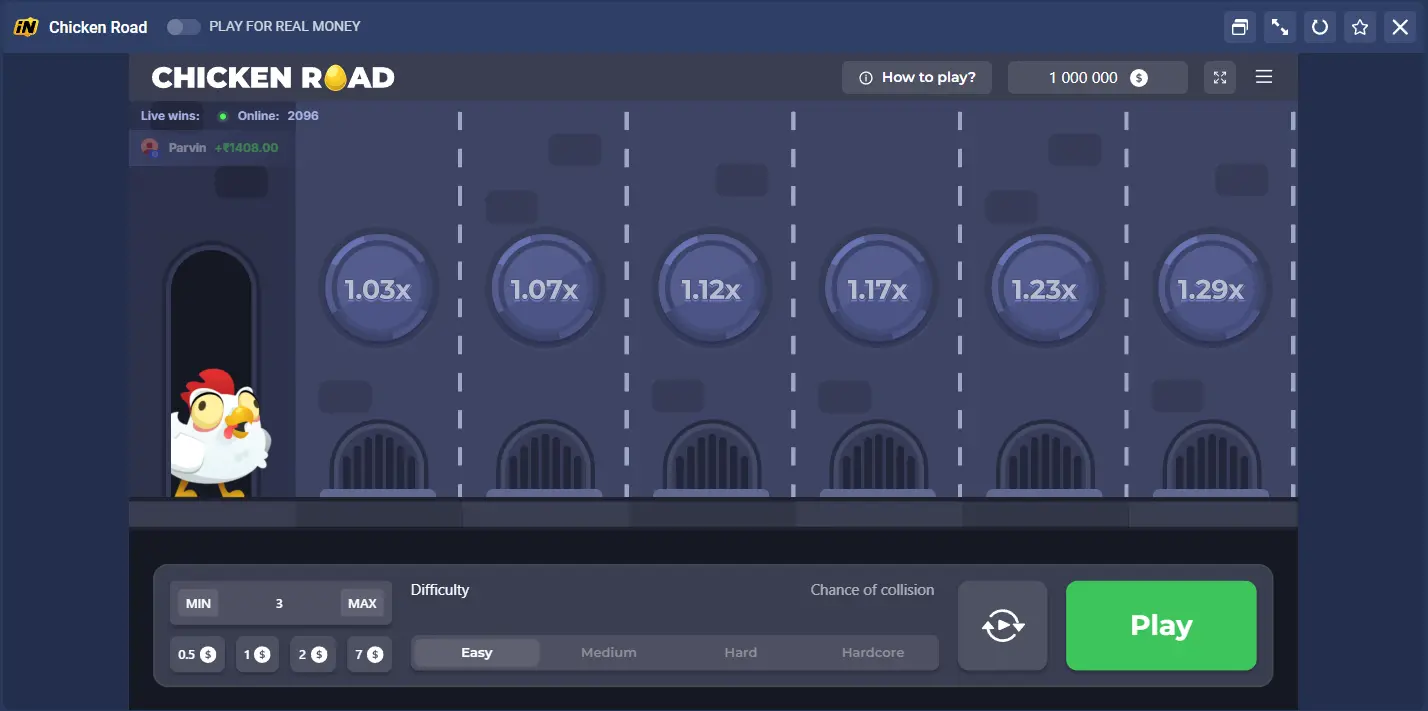Image resolution: width=1428 pixels, height=711 pixels.
Task: Click the favorite star icon
Action: tap(1360, 27)
